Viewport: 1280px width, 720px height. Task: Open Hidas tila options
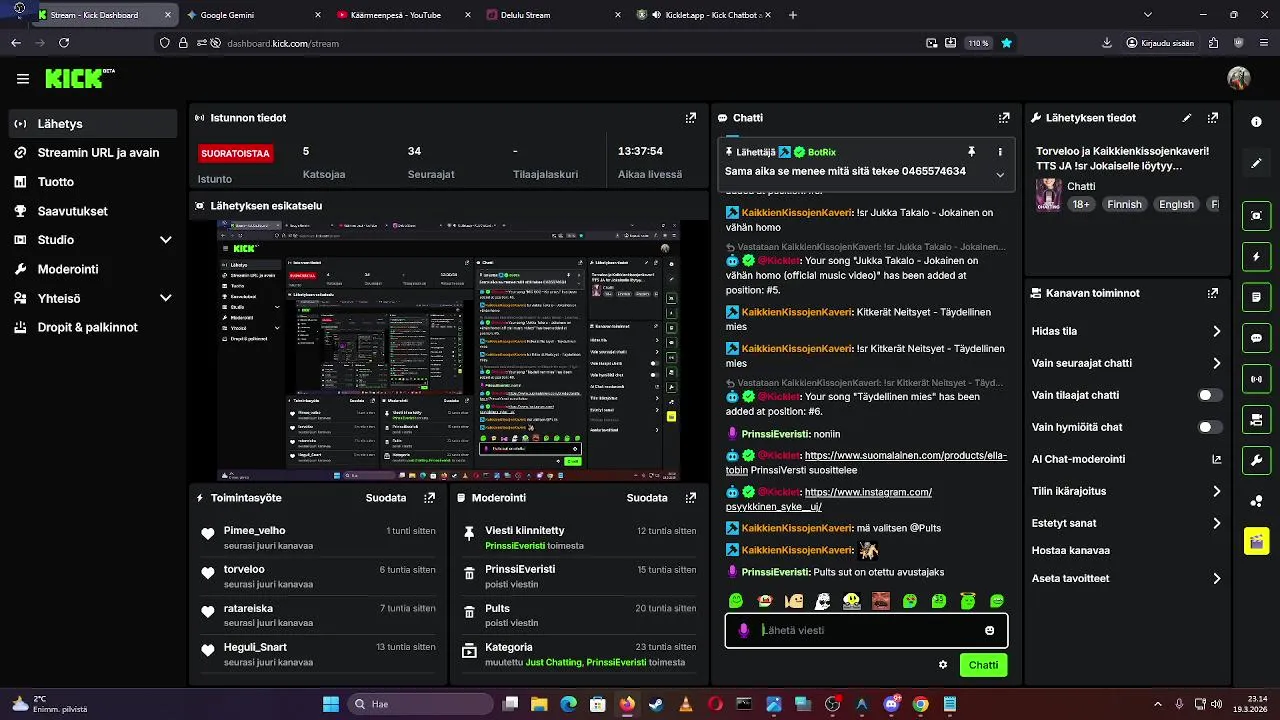(1126, 331)
